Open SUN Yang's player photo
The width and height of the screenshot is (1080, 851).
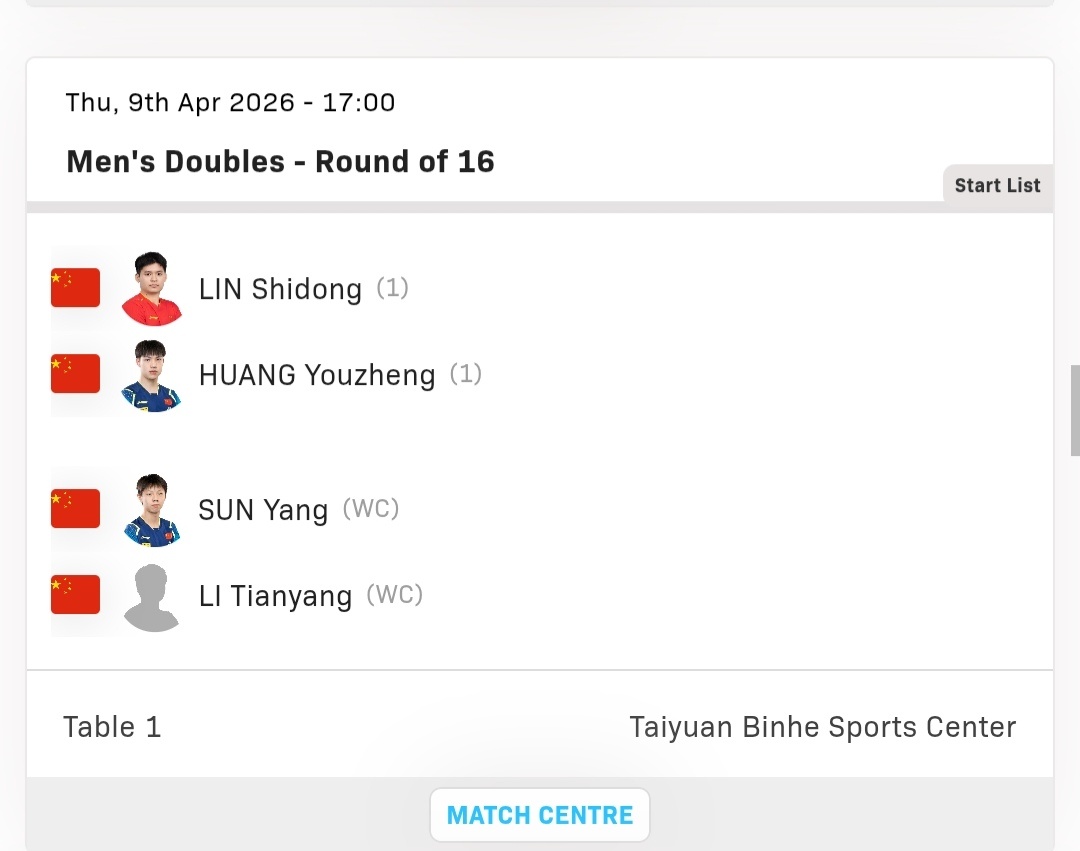pos(152,510)
